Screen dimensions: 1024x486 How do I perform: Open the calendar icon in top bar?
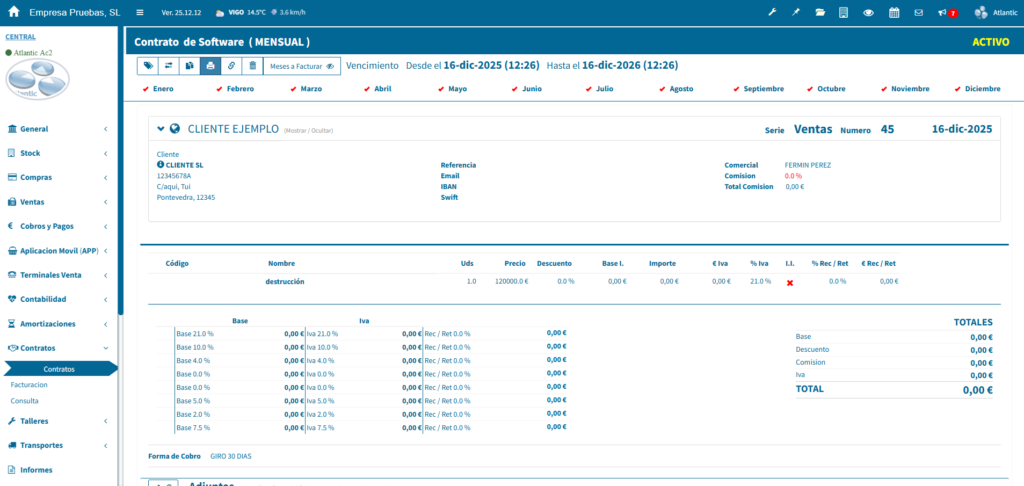(893, 13)
